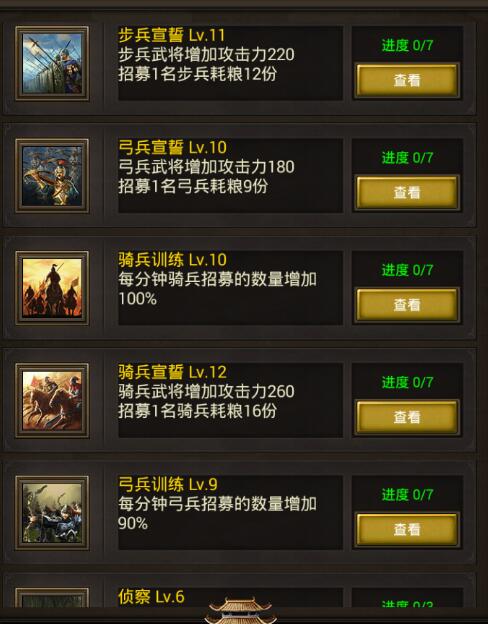This screenshot has width=488, height=624.
Task: Click 查看 button for 弓兵训练 Lv.9
Action: (x=407, y=529)
